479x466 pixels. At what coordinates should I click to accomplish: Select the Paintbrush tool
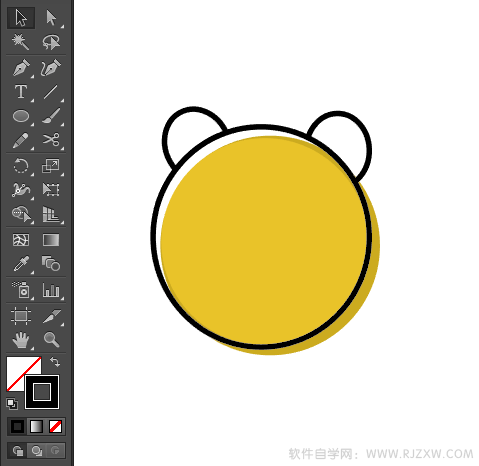tap(51, 116)
